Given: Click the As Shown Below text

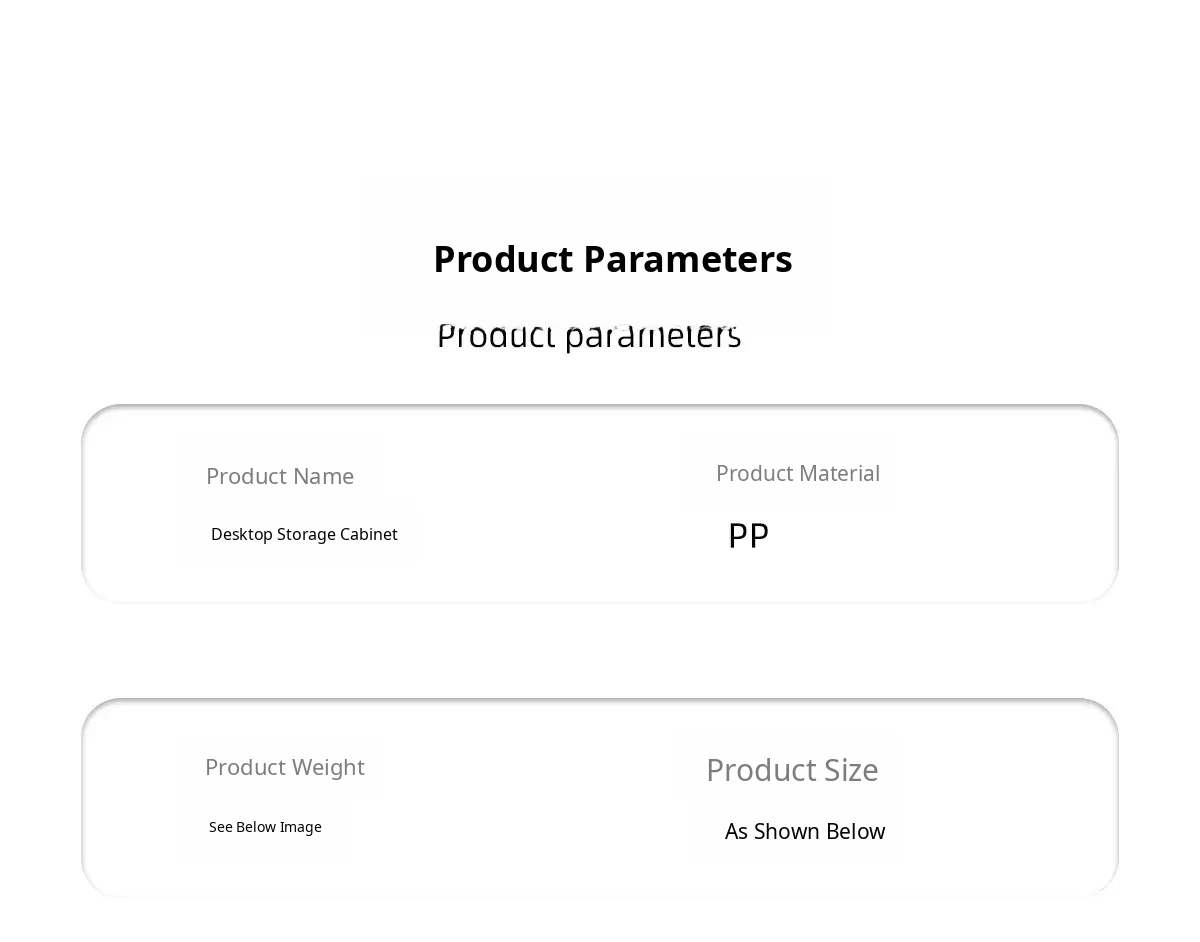Looking at the screenshot, I should (x=804, y=831).
